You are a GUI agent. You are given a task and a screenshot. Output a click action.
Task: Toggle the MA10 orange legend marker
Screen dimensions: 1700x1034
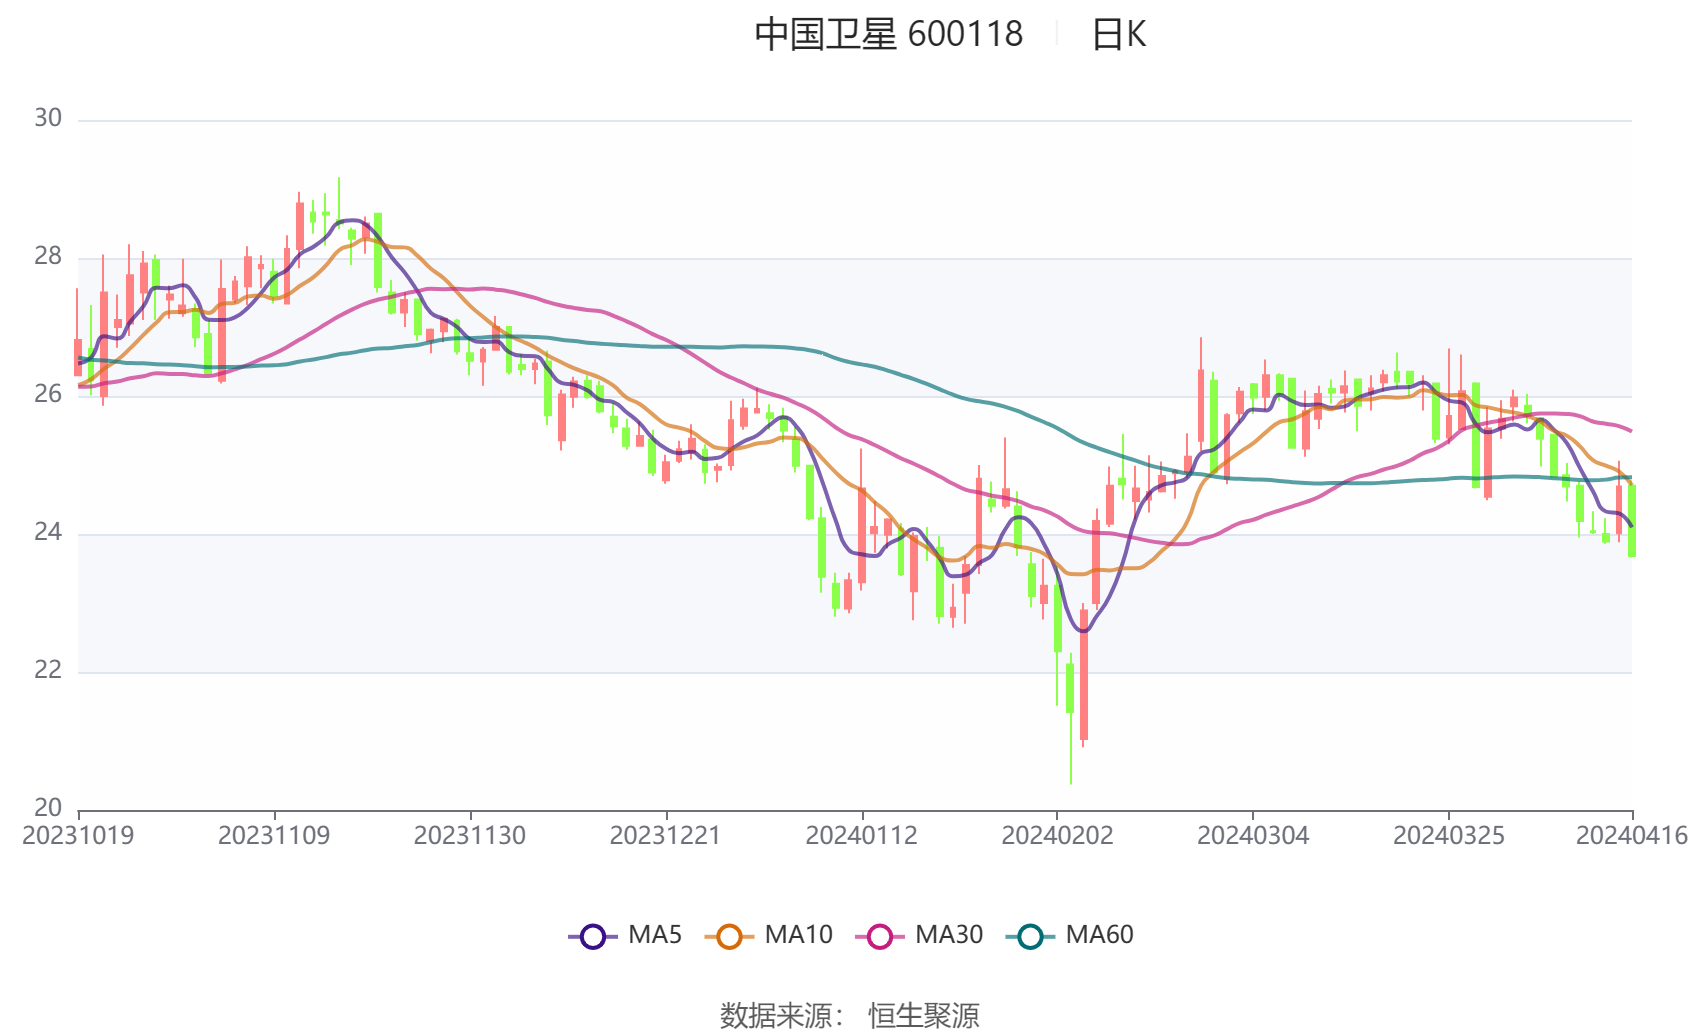pos(729,937)
